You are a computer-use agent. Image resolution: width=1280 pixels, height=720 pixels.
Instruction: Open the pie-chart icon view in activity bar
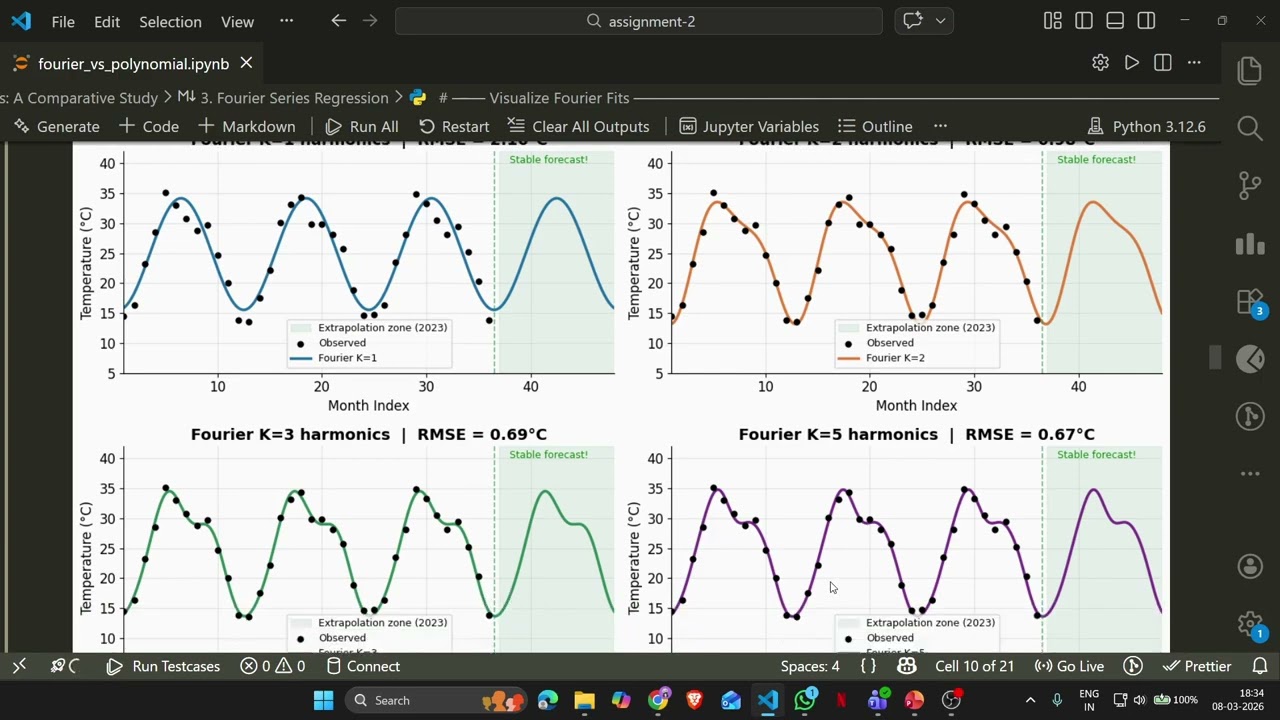coord(1250,358)
